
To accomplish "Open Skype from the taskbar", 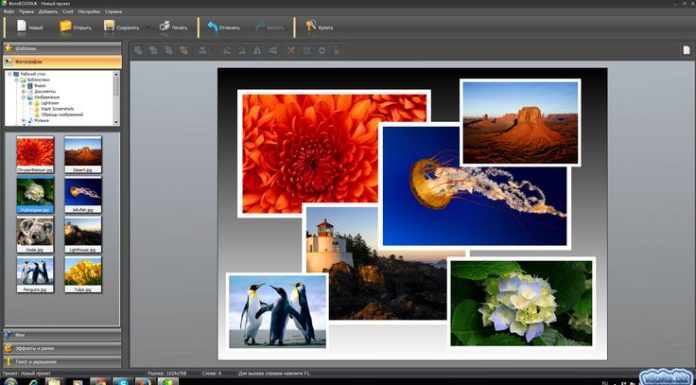I will [122, 381].
